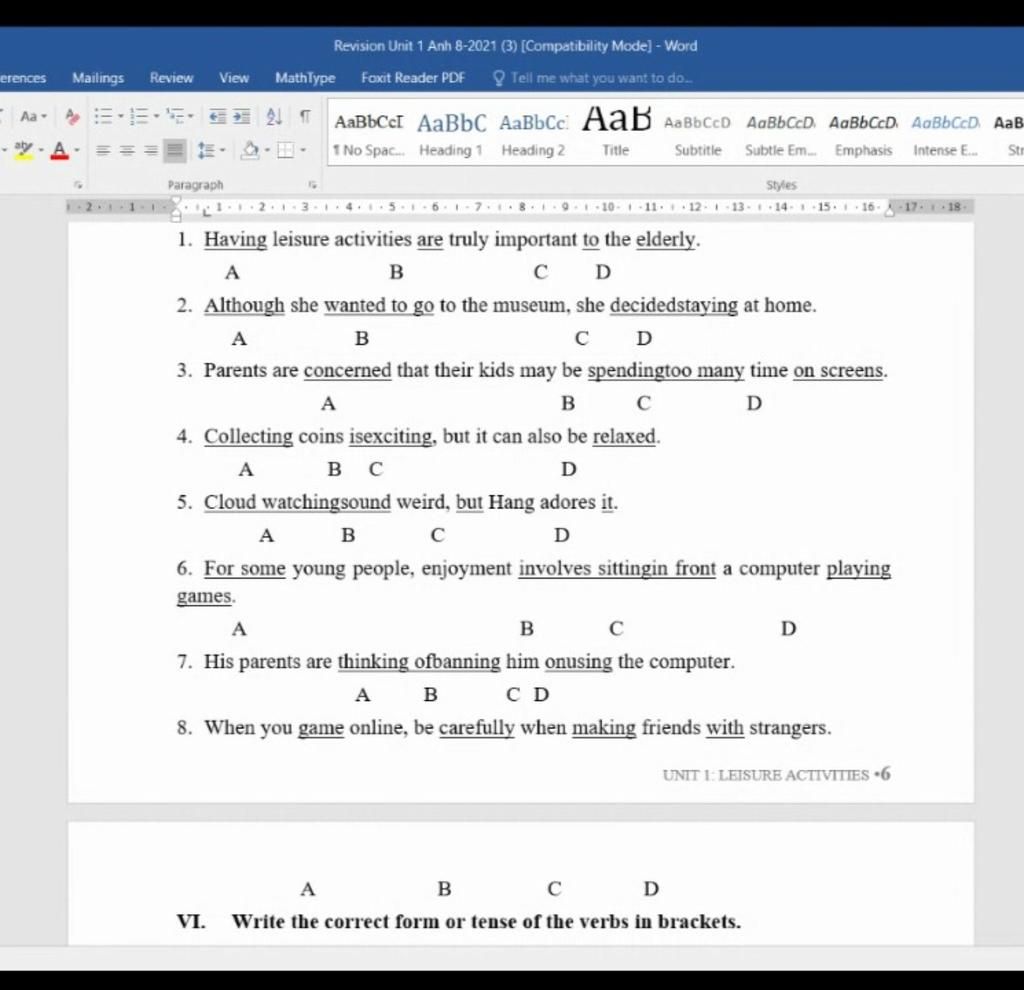Open the Font settings dialog launcher
This screenshot has height=990, width=1024.
pos(78,185)
